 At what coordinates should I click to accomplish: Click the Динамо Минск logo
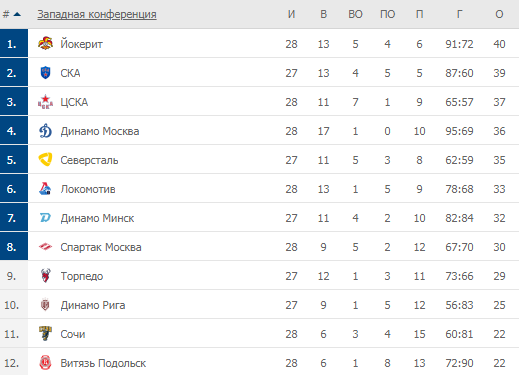pos(45,218)
